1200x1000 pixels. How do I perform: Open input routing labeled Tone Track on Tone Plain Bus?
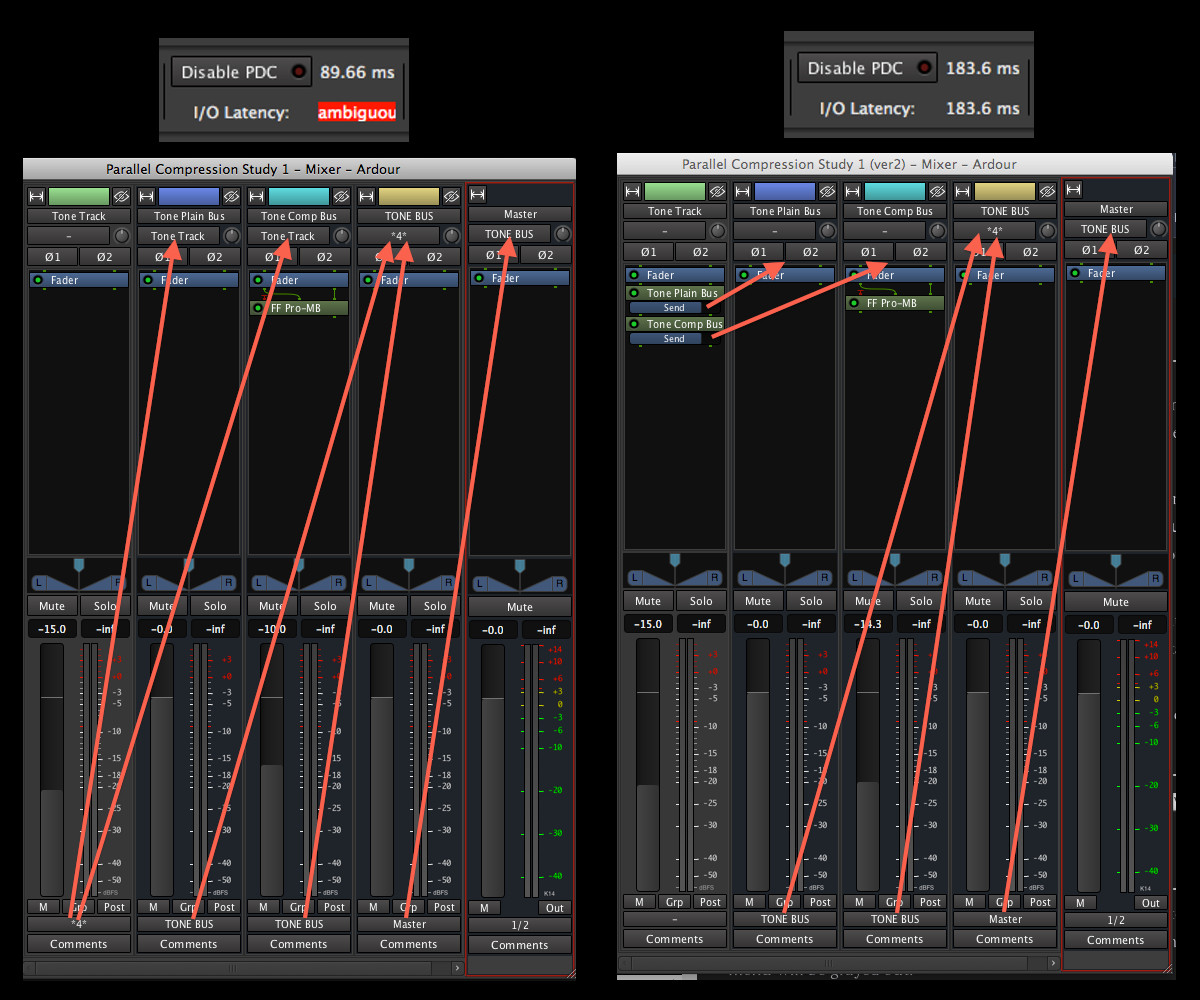coord(178,236)
